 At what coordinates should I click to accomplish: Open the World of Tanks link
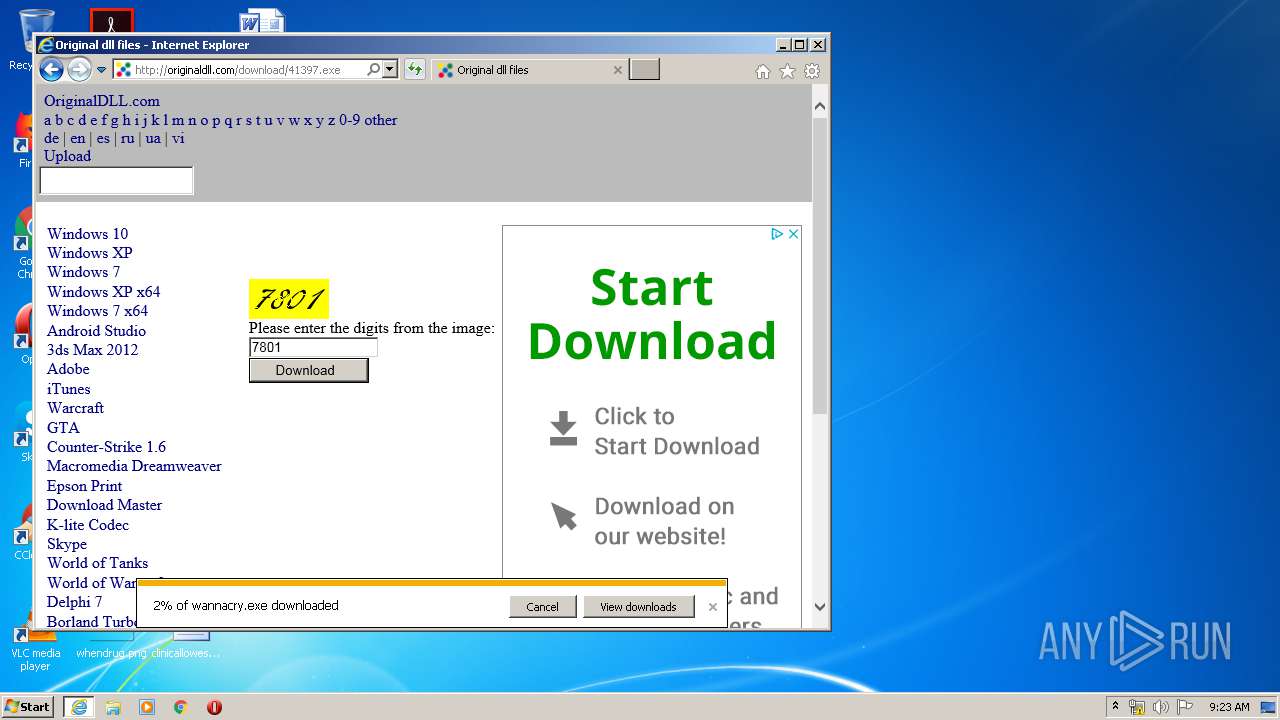(x=97, y=563)
